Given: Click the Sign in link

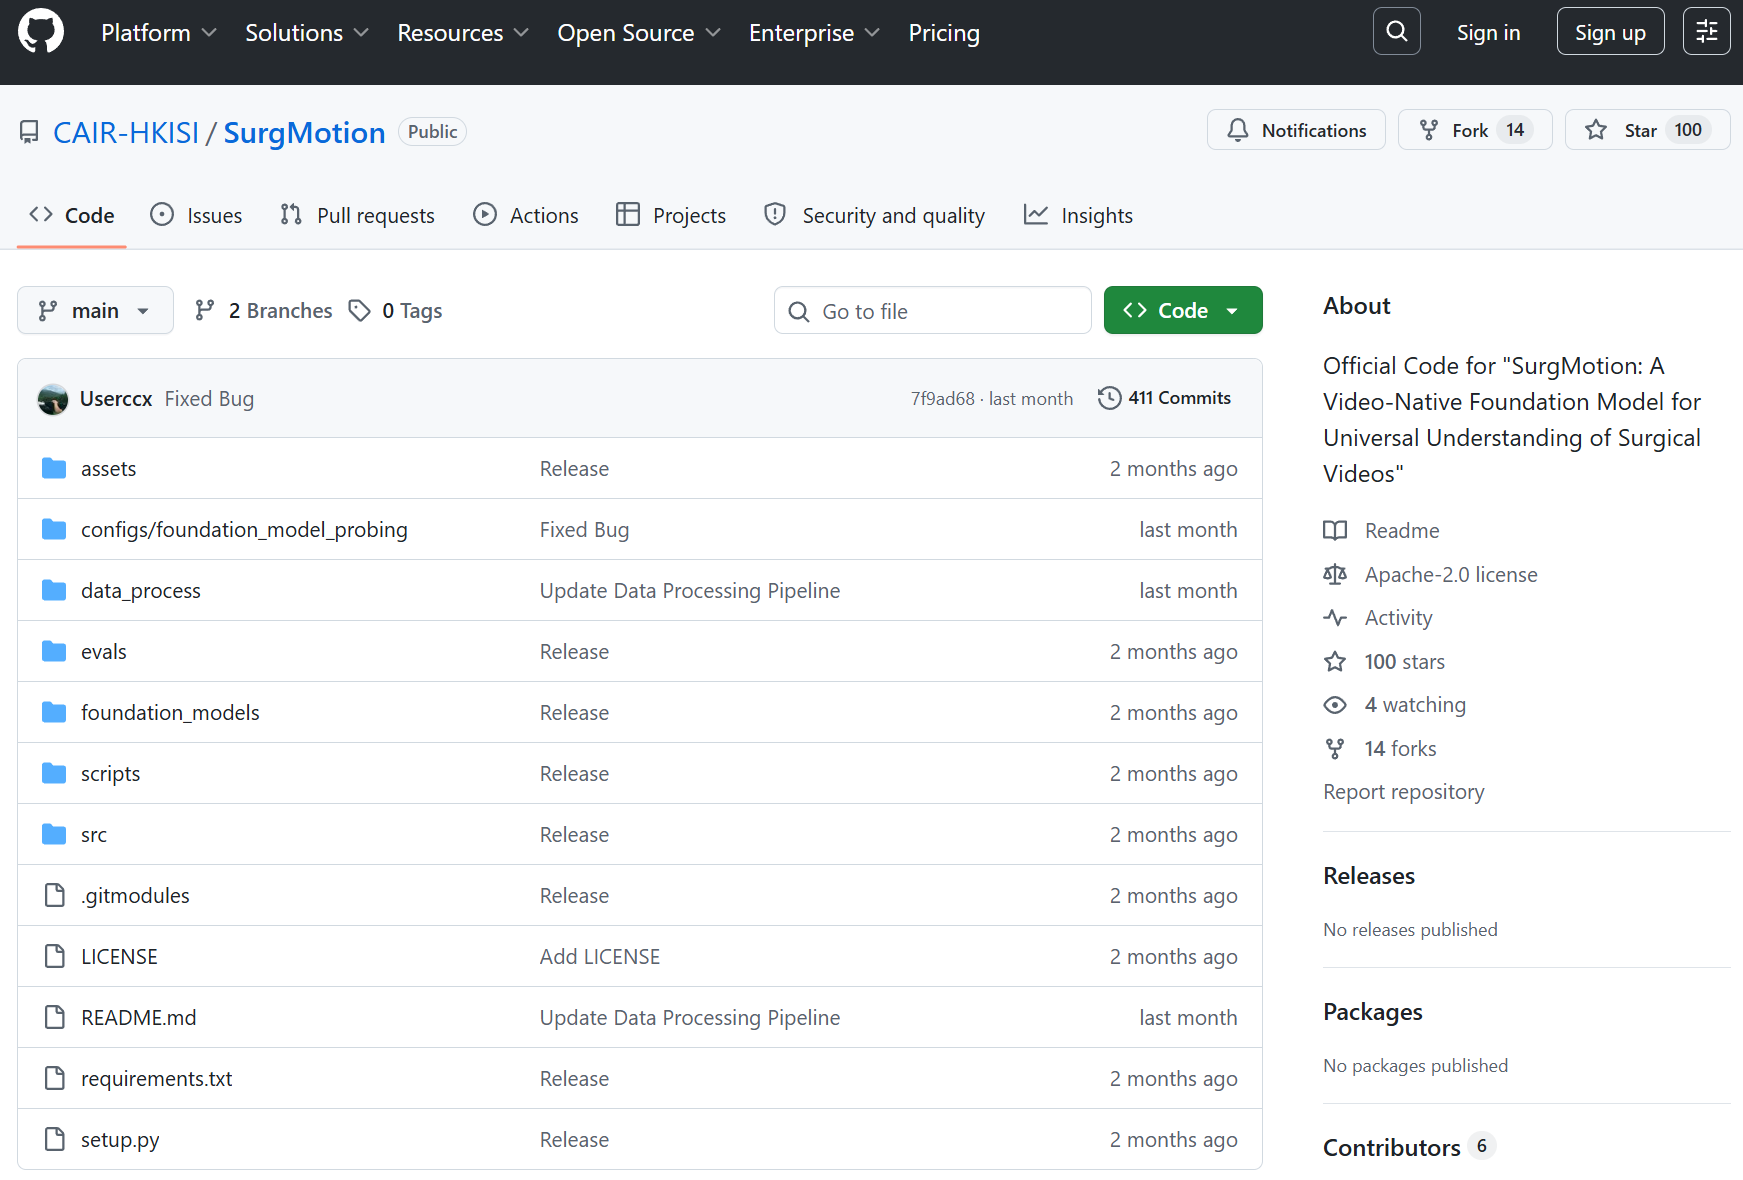Looking at the screenshot, I should coord(1488,33).
